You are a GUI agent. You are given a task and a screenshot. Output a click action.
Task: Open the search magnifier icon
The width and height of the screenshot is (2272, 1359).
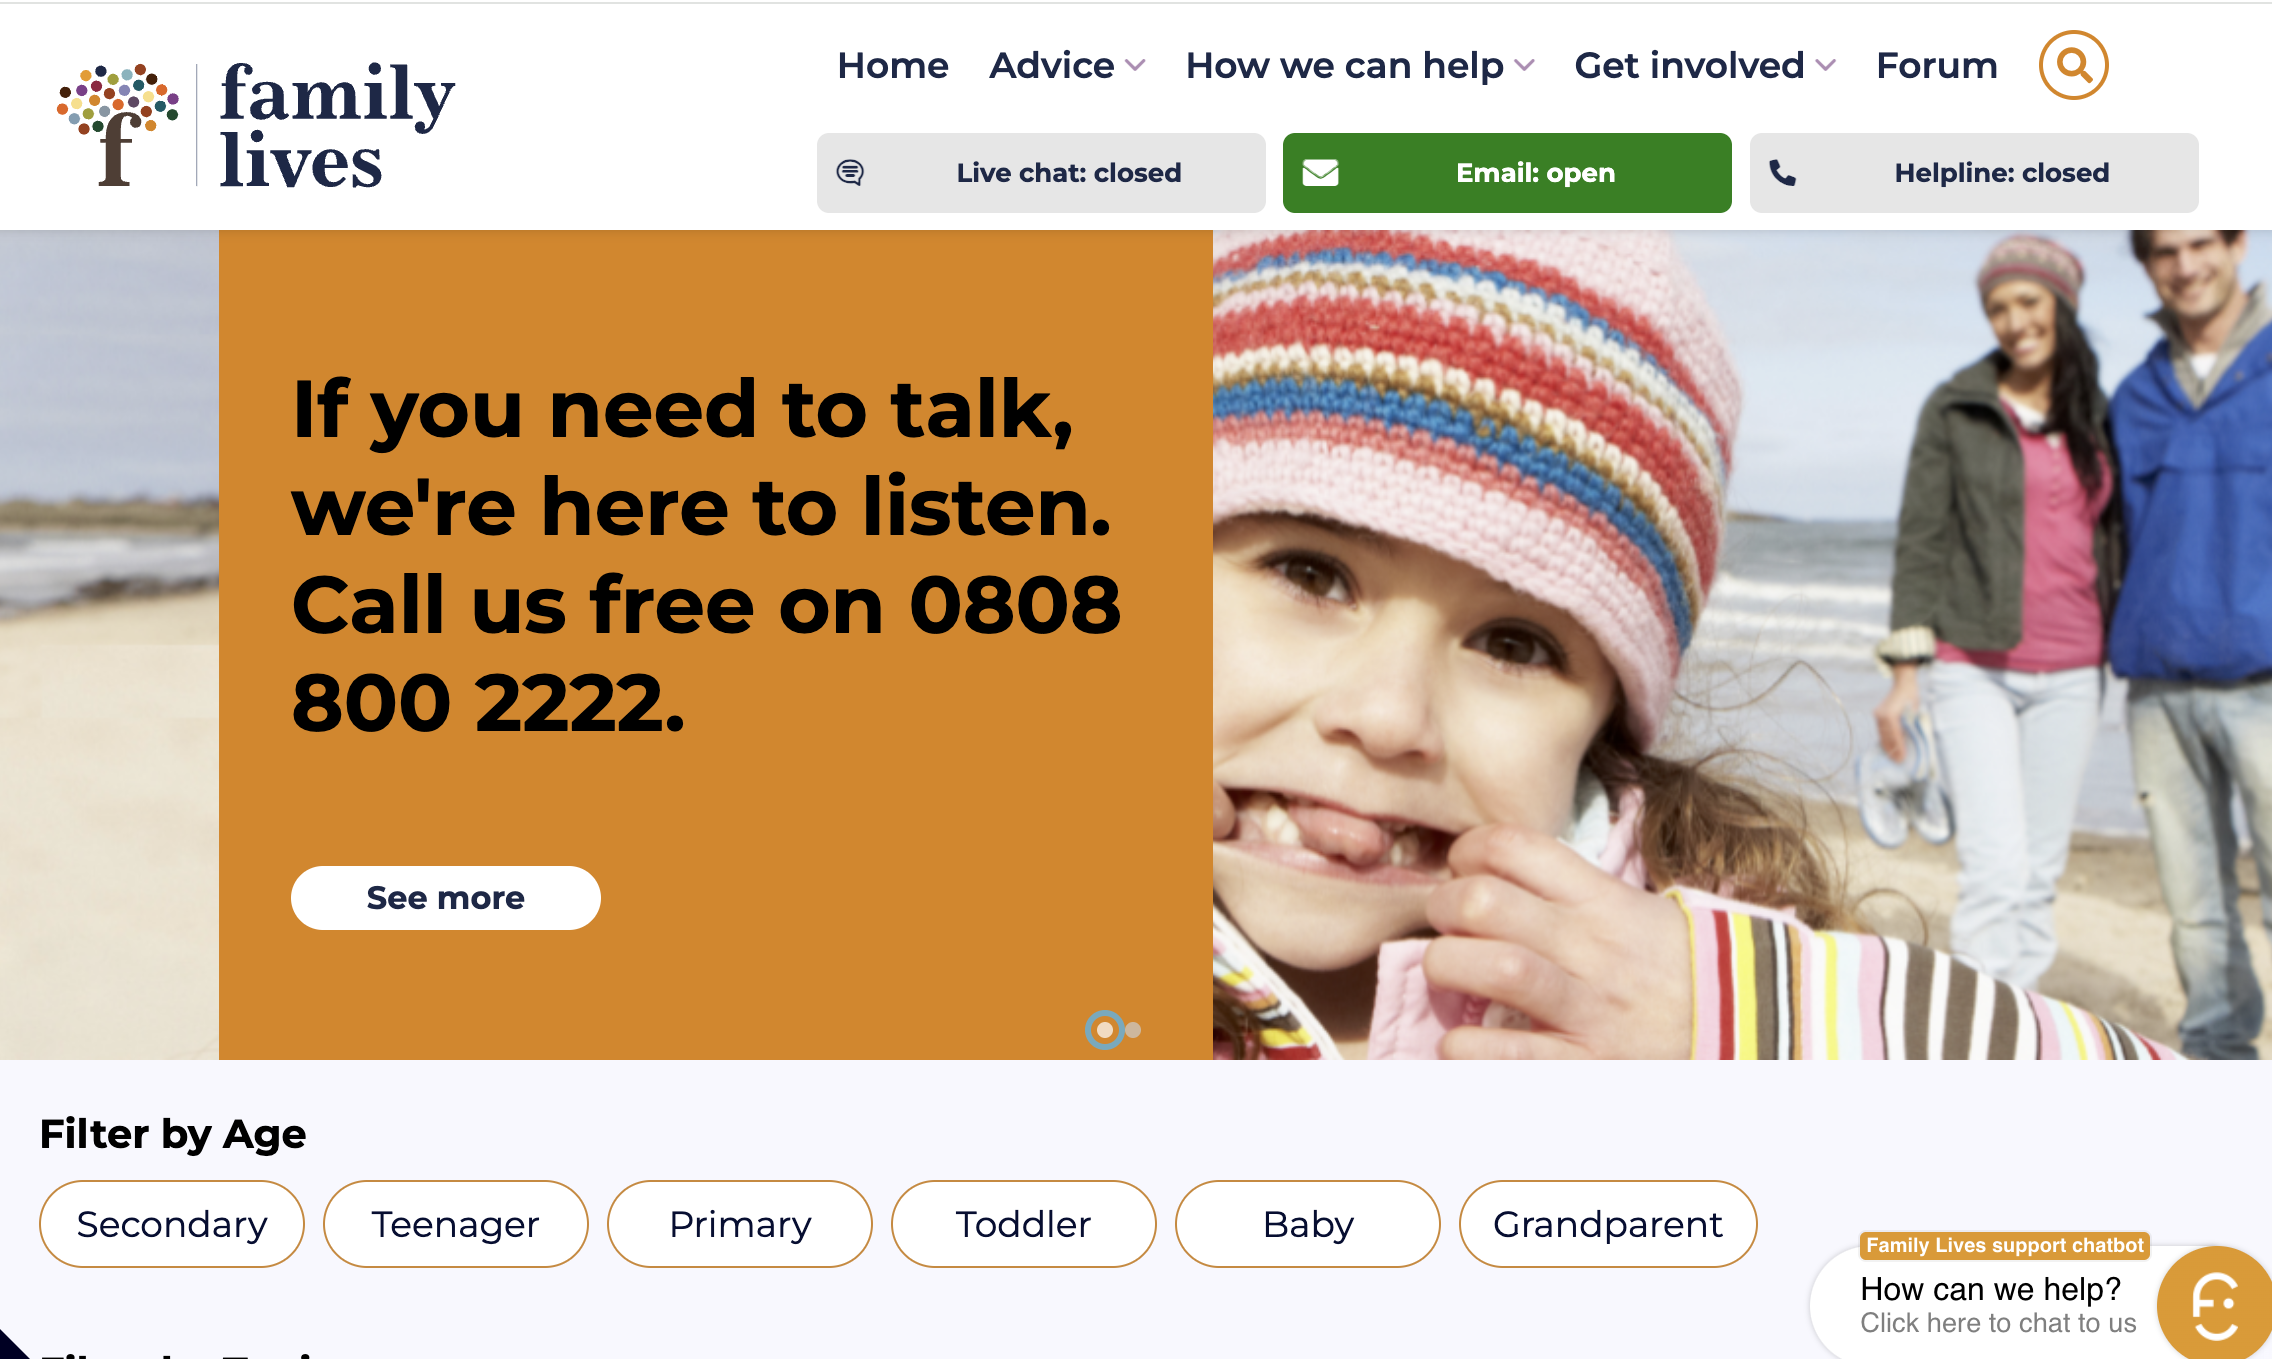pyautogui.click(x=2073, y=66)
